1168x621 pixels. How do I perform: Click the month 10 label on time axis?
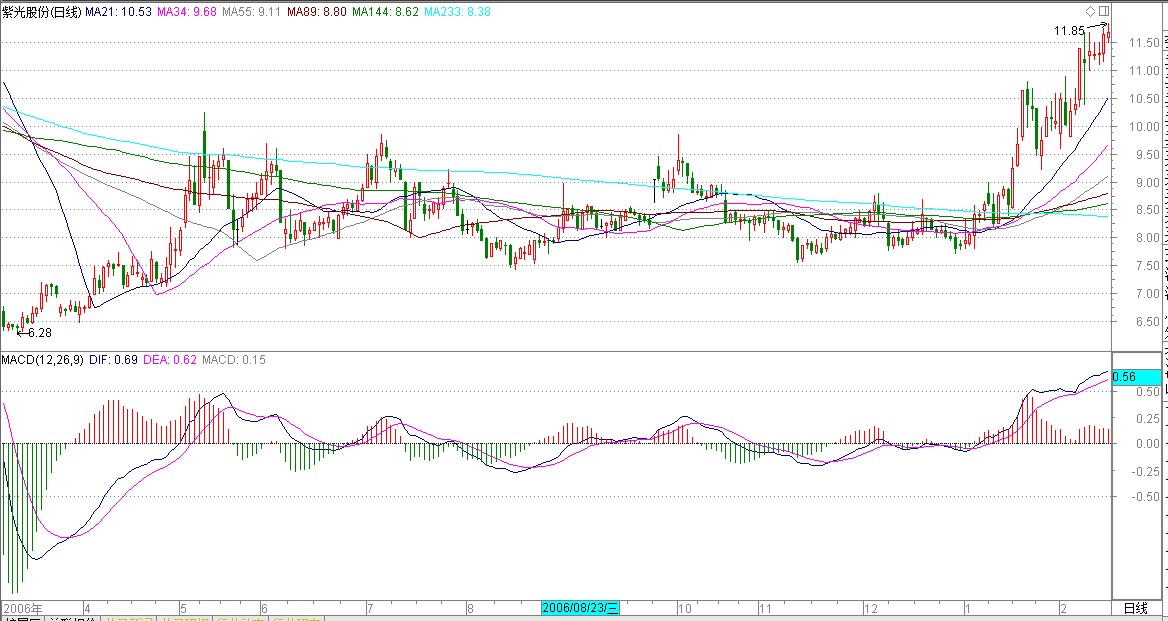click(685, 608)
